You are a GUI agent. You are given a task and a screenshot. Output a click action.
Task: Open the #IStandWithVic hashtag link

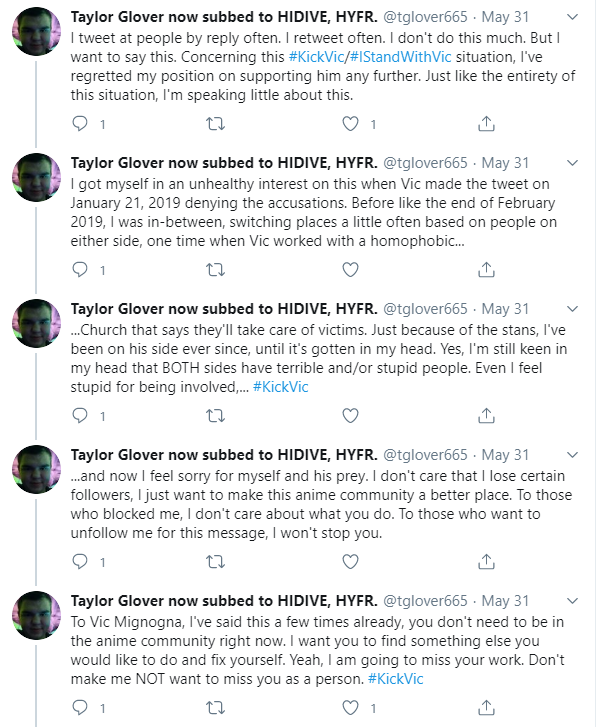(x=400, y=57)
